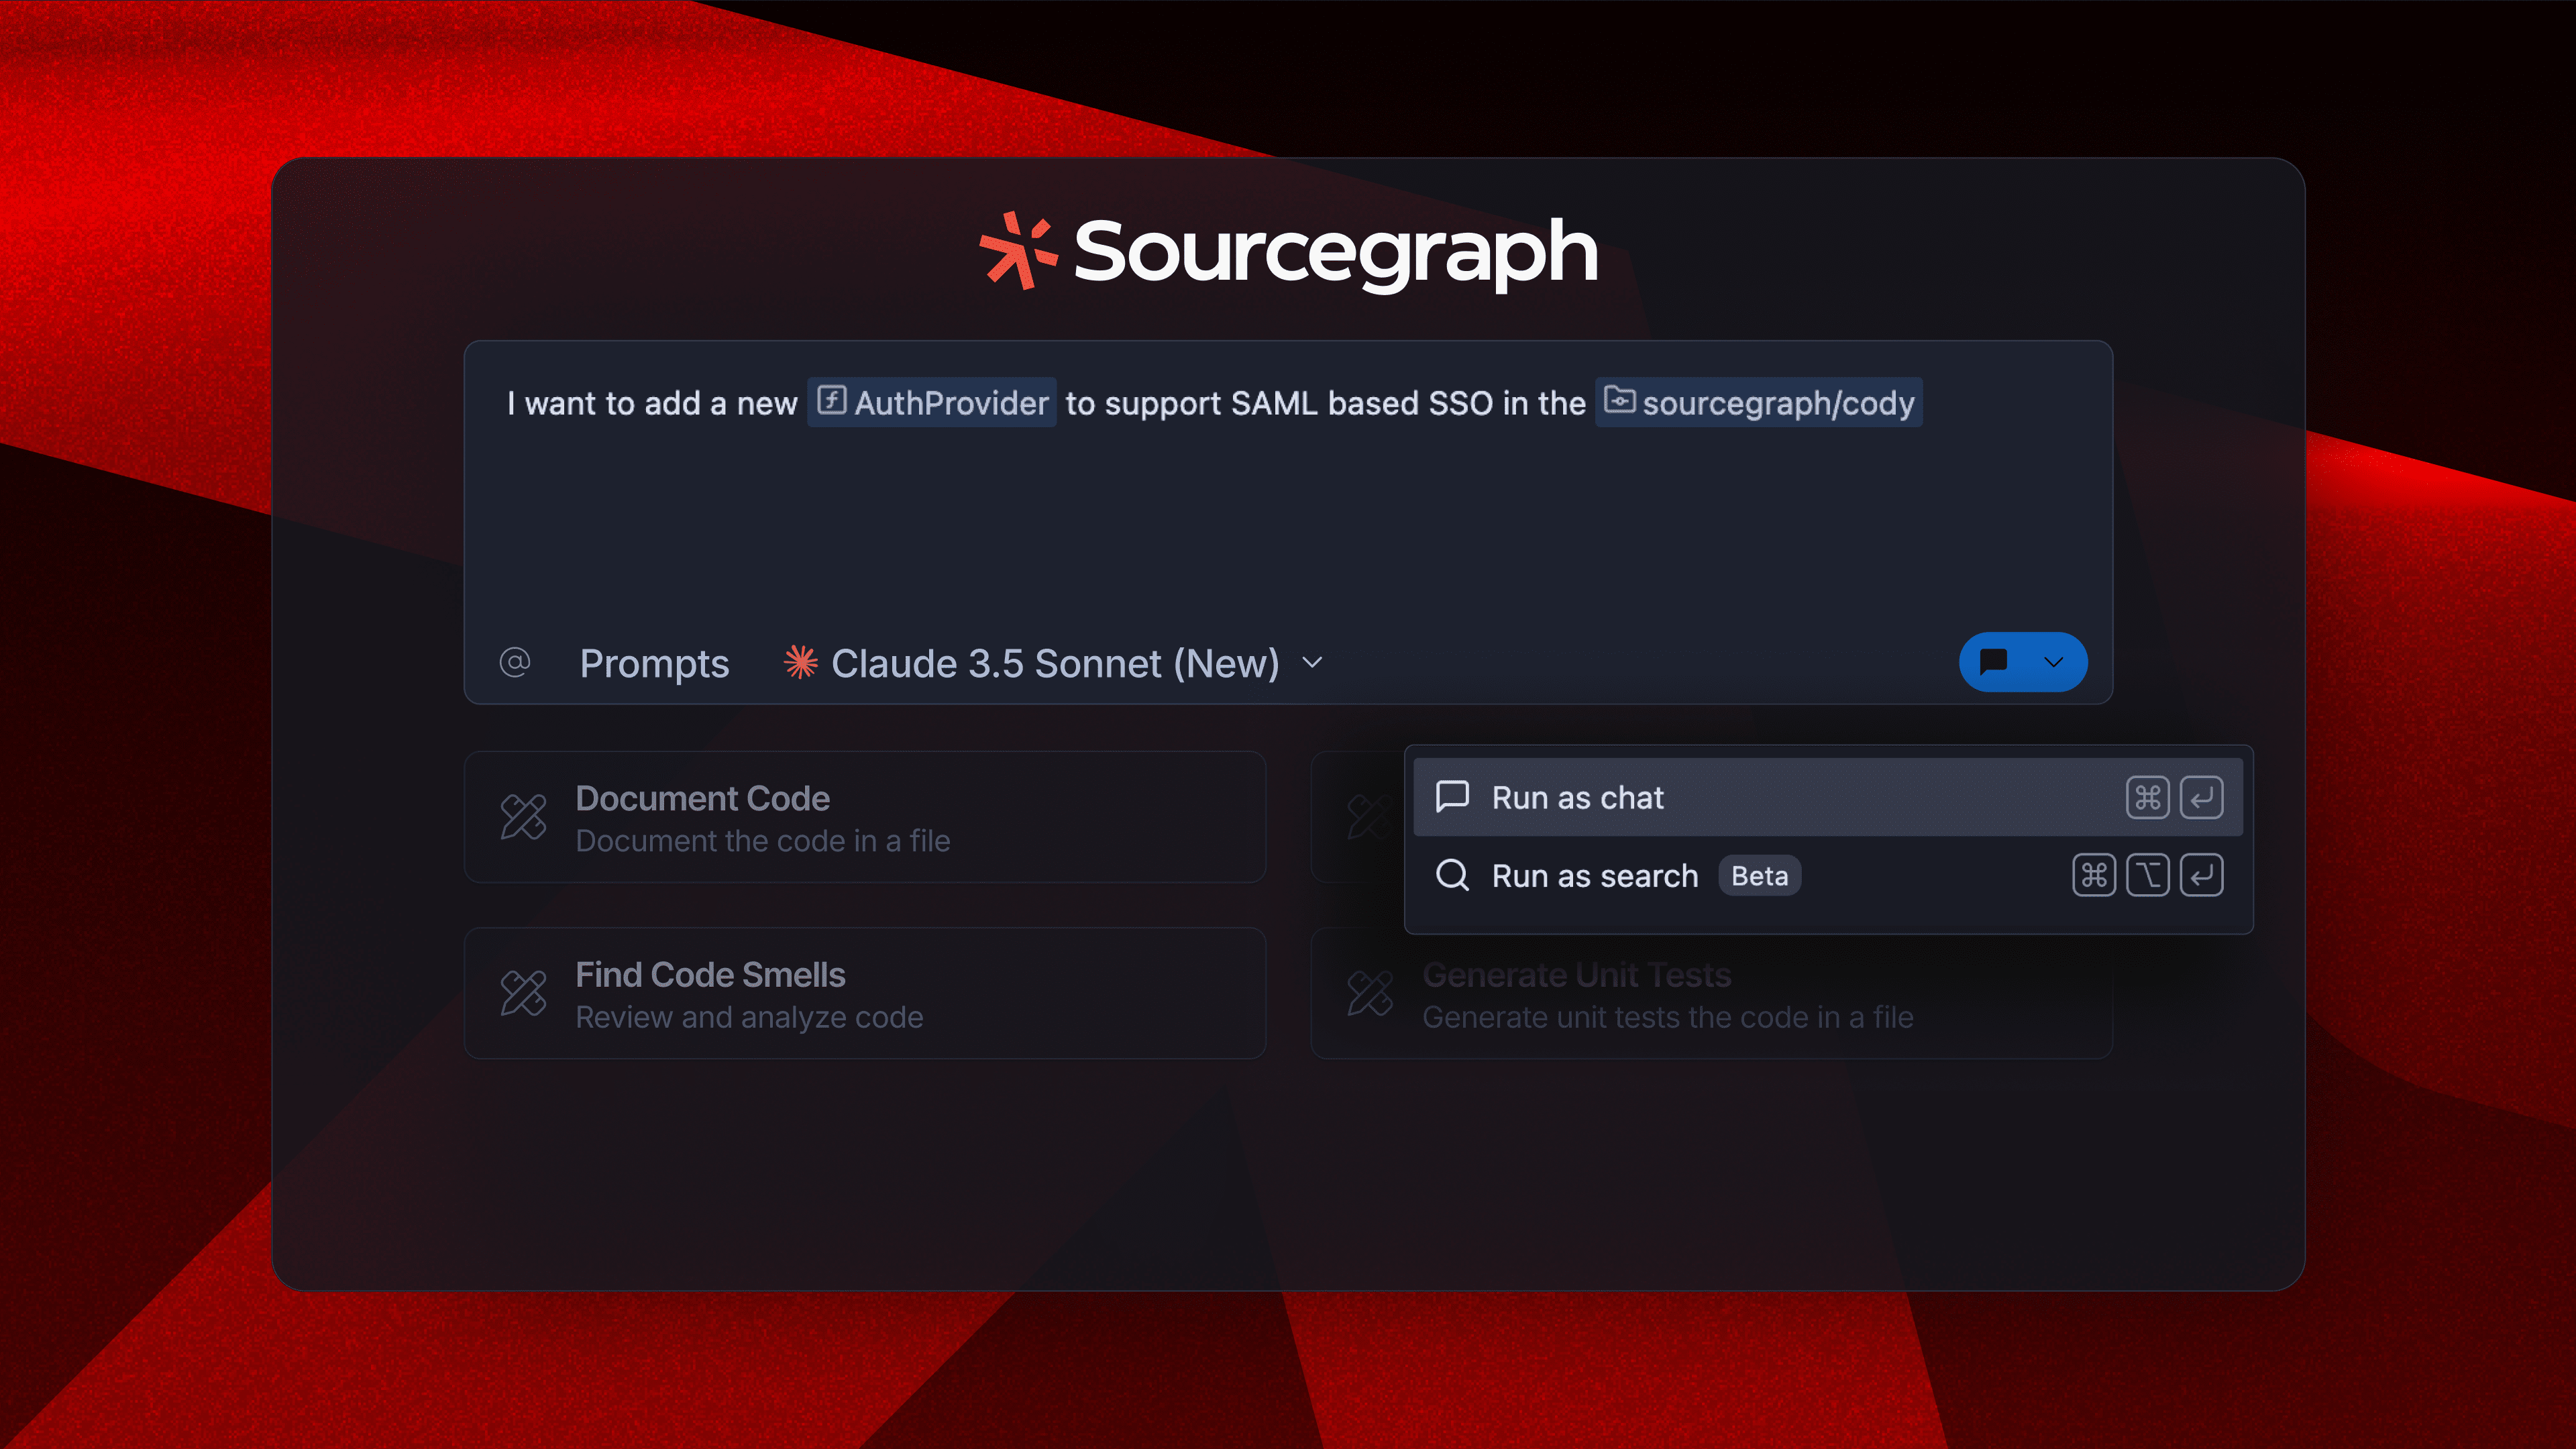Click the Document Code prompt icon
The image size is (2576, 1449).
523,817
